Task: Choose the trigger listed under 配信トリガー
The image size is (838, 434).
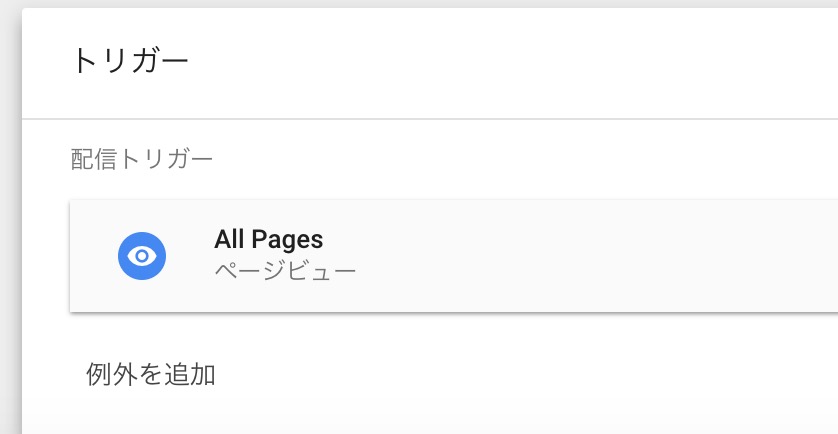Action: (454, 255)
